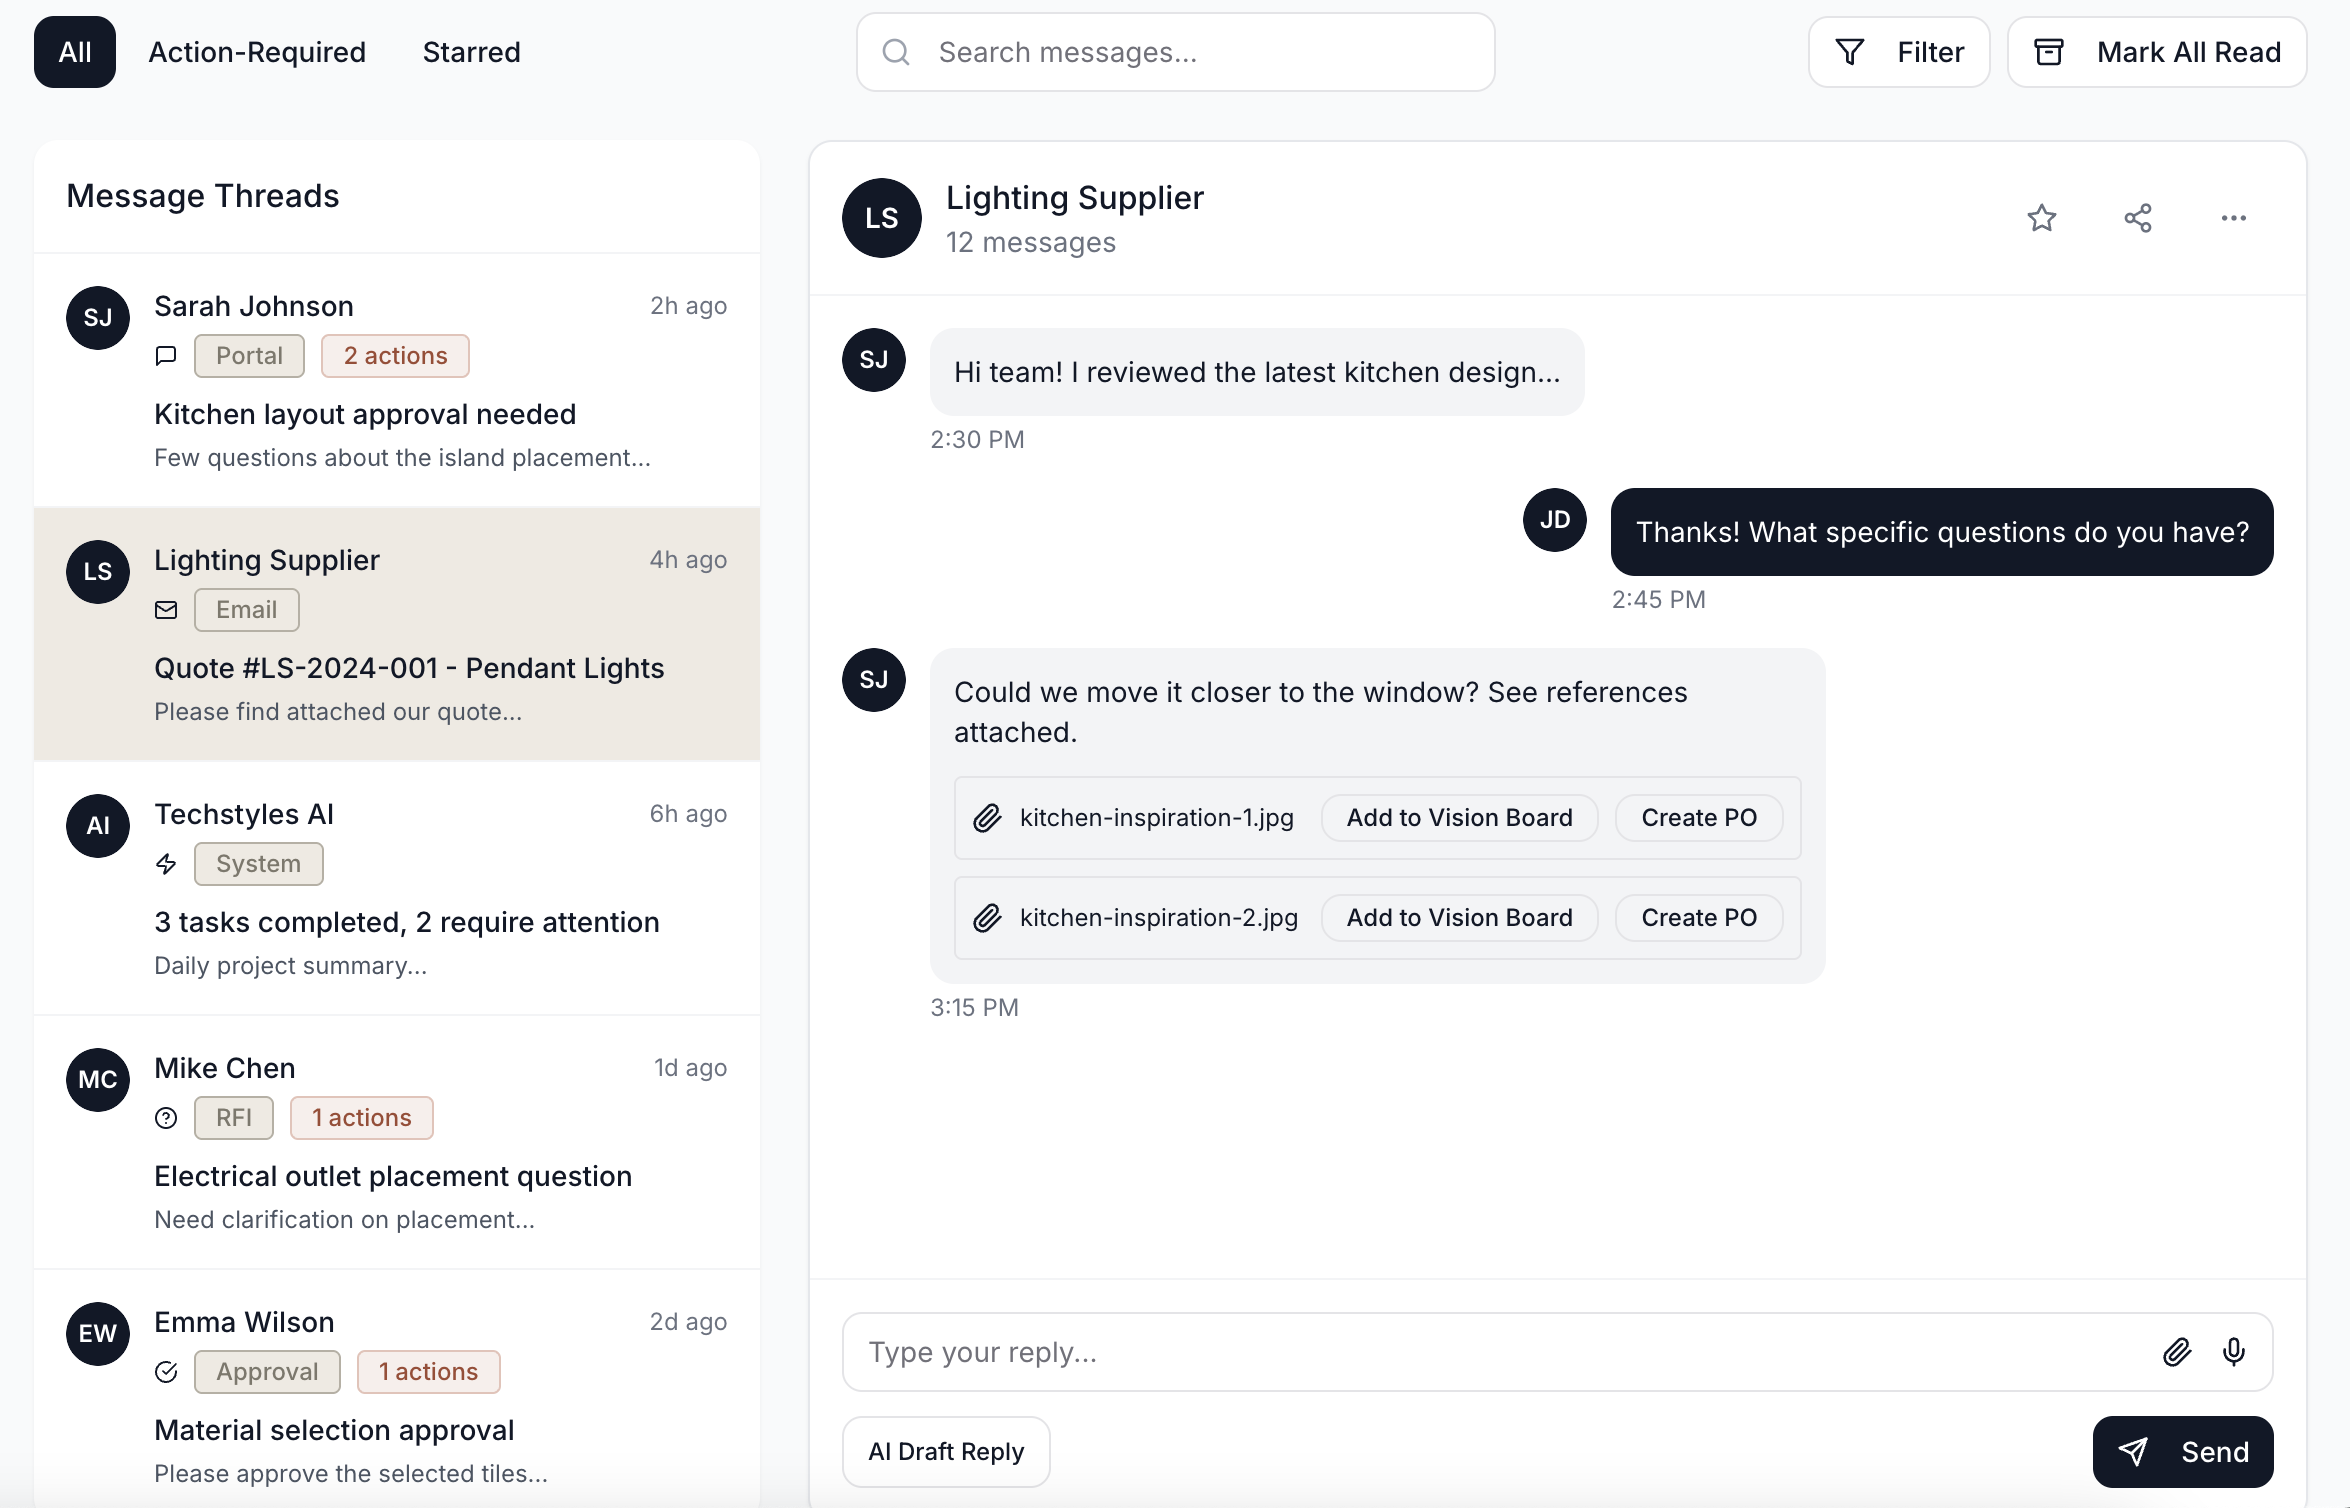
Task: Toggle the Email label on Lighting Supplier thread
Action: click(246, 609)
